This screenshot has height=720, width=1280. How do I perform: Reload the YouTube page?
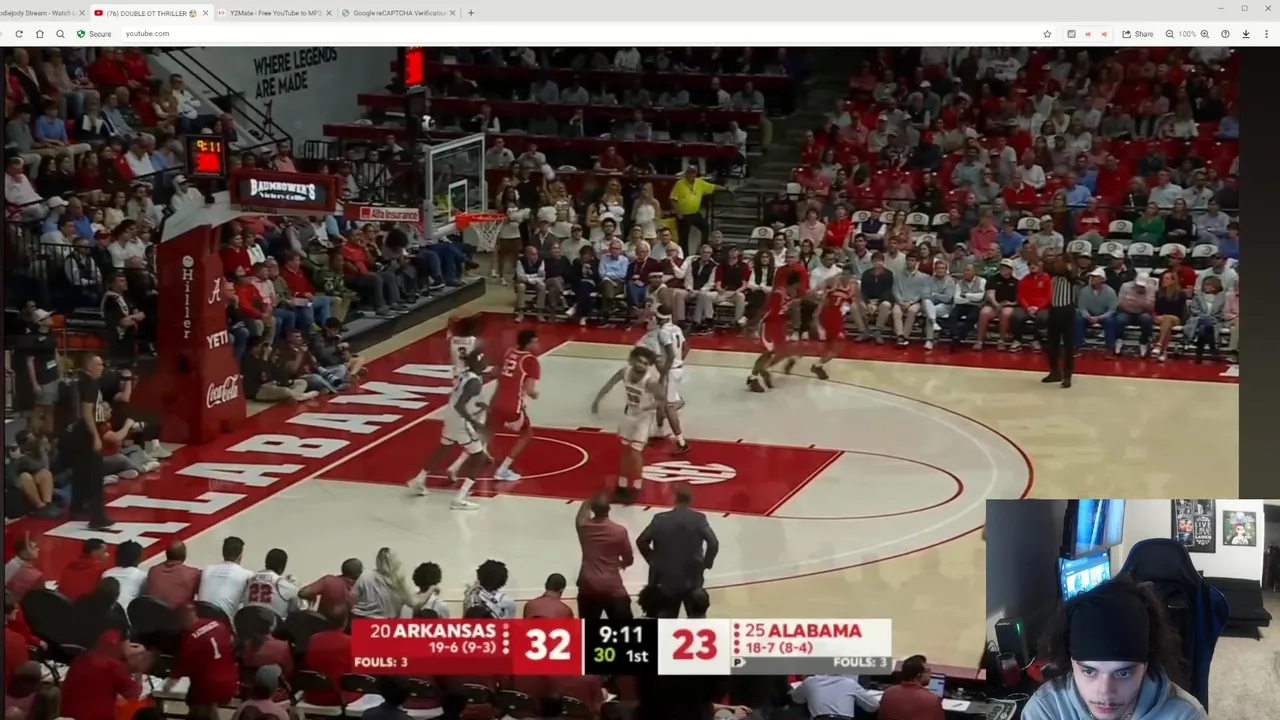18,34
